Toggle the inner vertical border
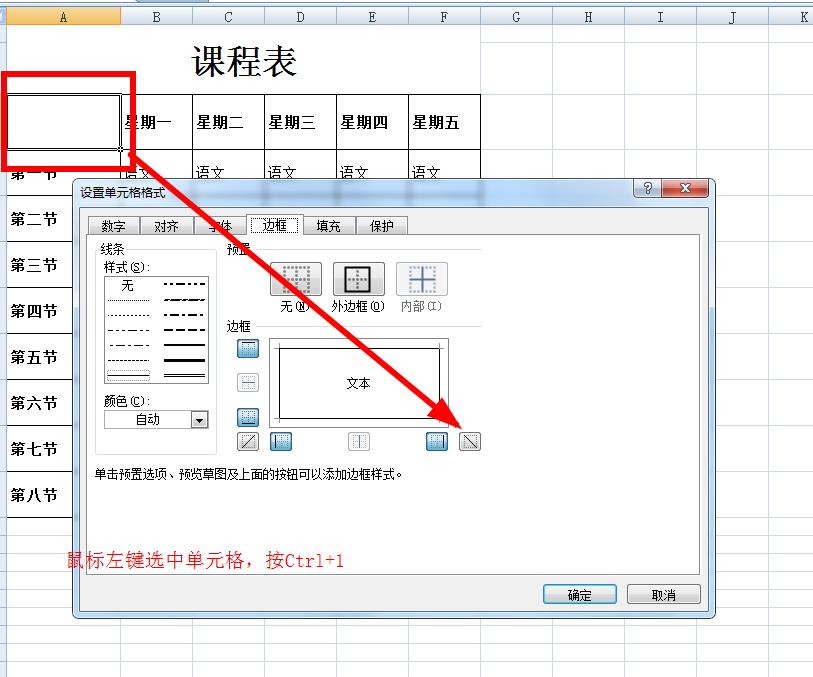The height and width of the screenshot is (677, 813). point(358,439)
